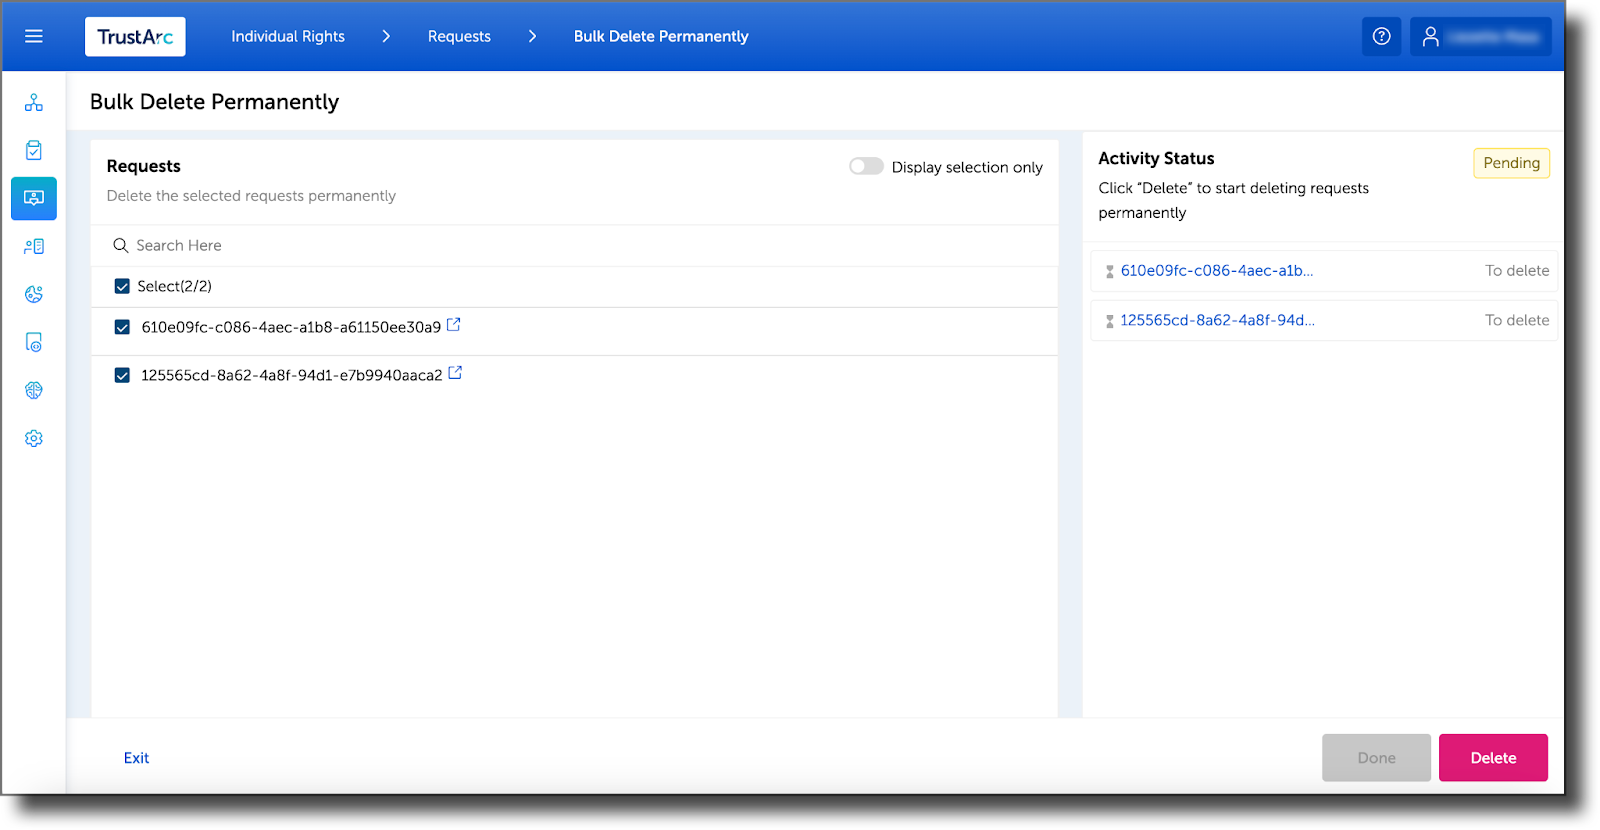Click hourglass icon beside 610e09fc status

coord(1109,271)
